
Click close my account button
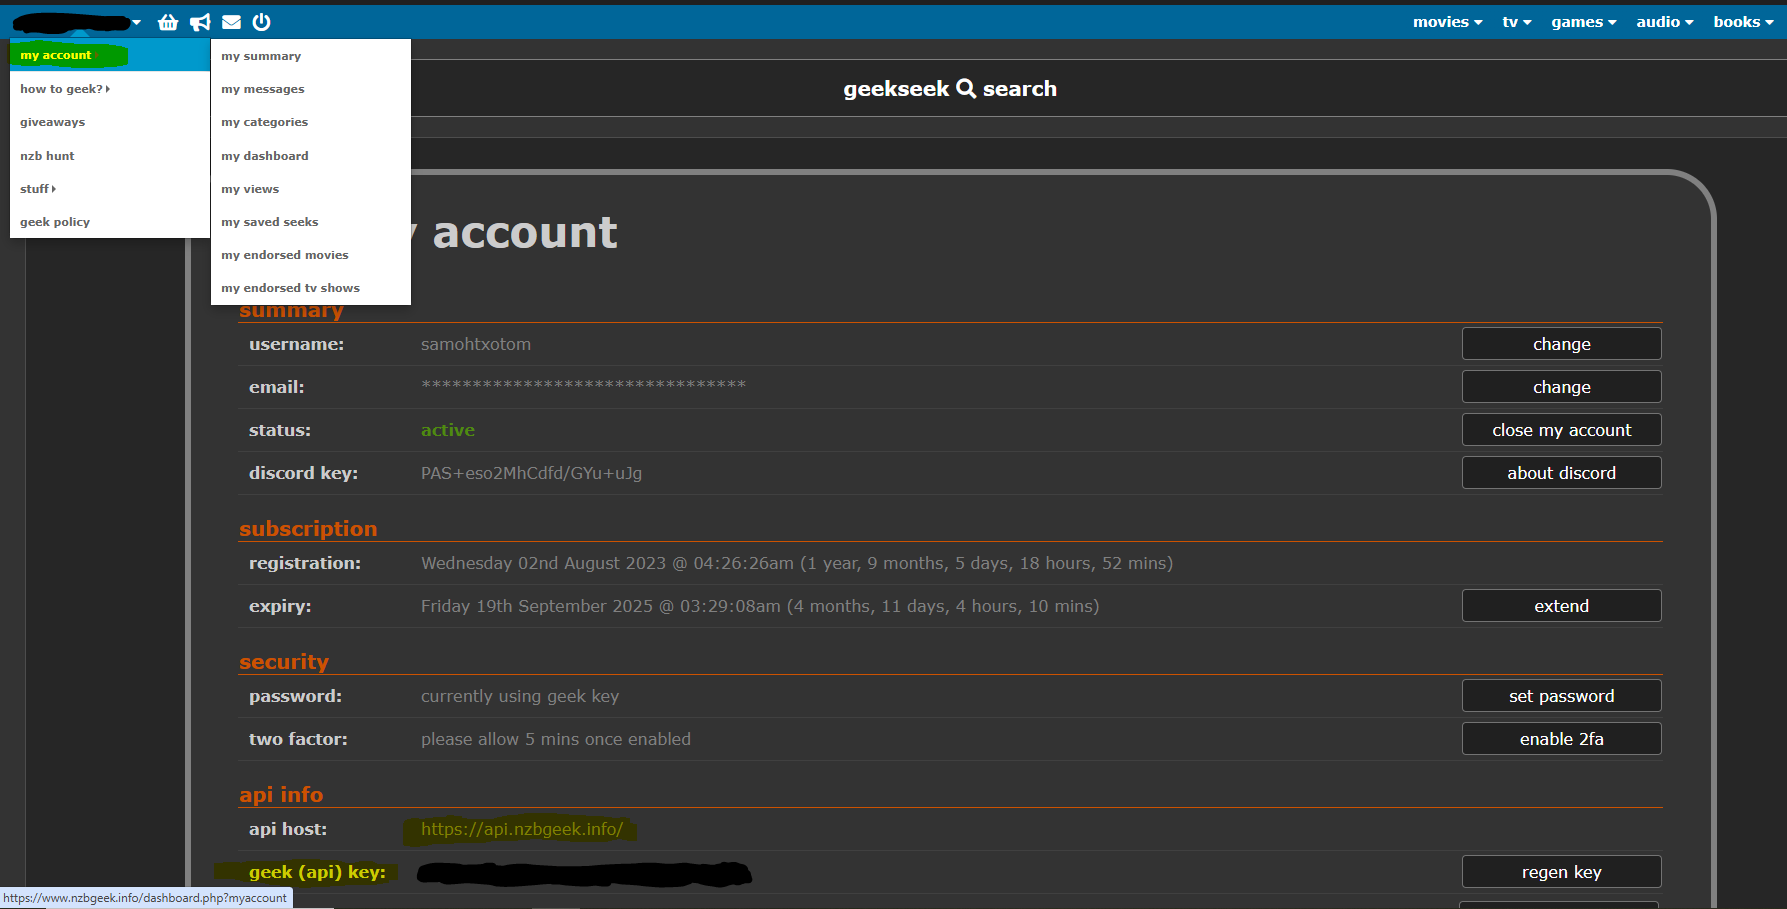coord(1561,430)
